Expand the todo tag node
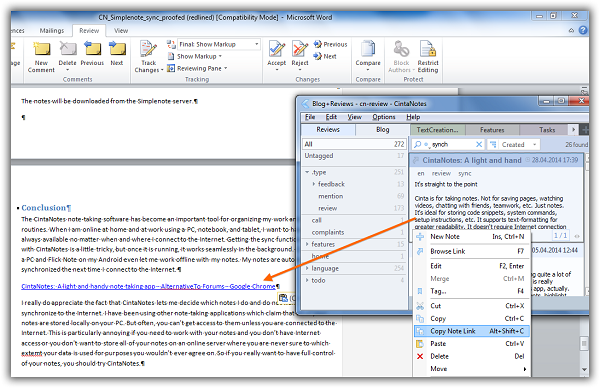Image resolution: width=600 pixels, height=388 pixels. tap(307, 280)
